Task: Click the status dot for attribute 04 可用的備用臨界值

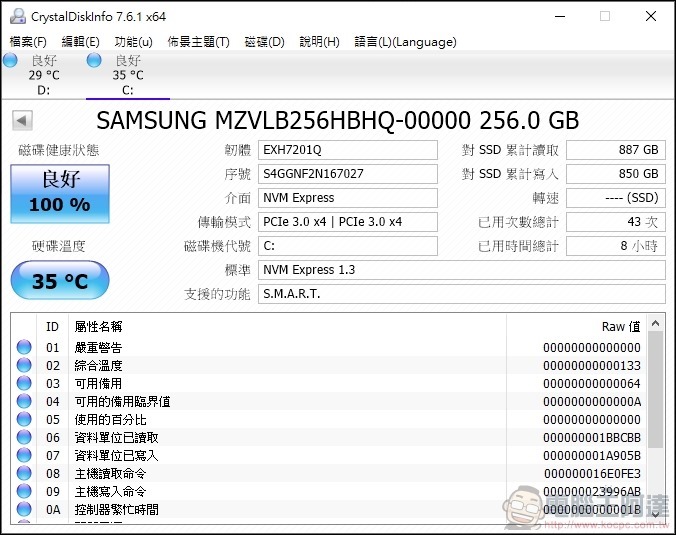Action: 24,401
